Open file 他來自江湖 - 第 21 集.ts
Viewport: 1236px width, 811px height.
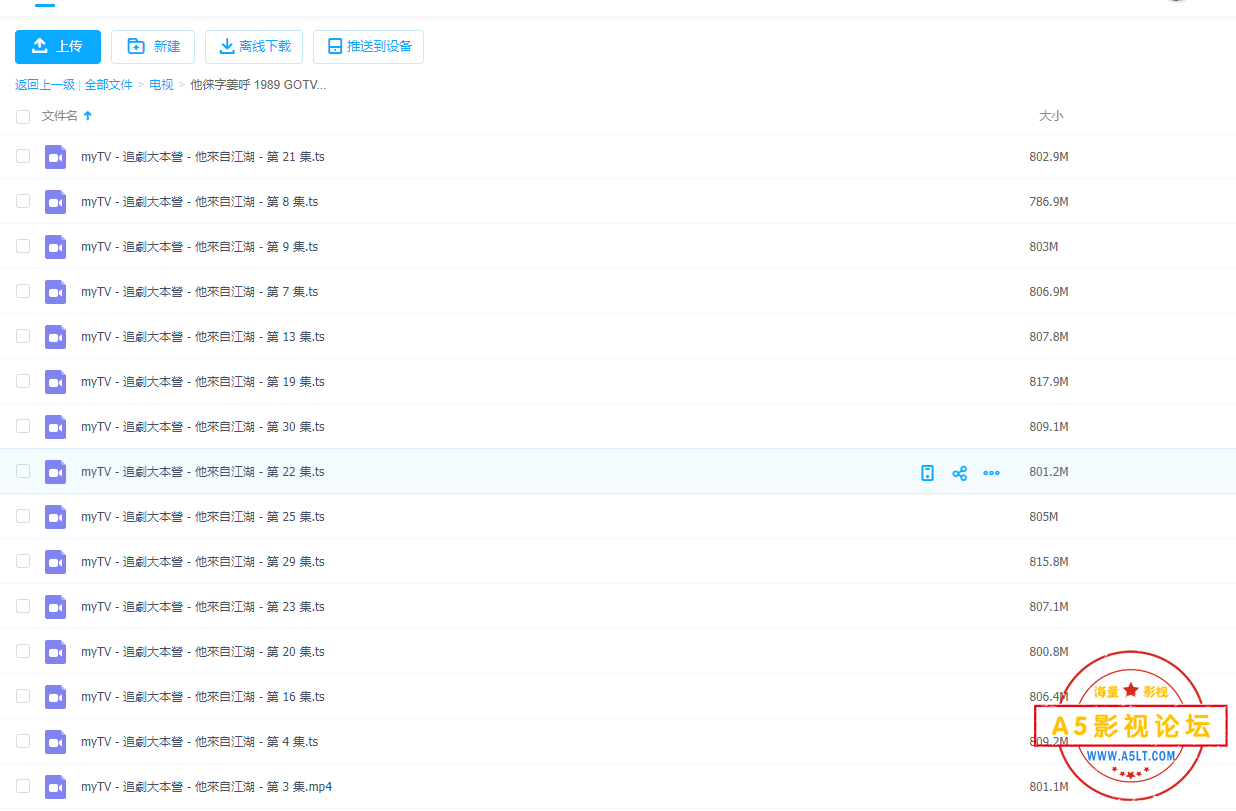[x=203, y=157]
